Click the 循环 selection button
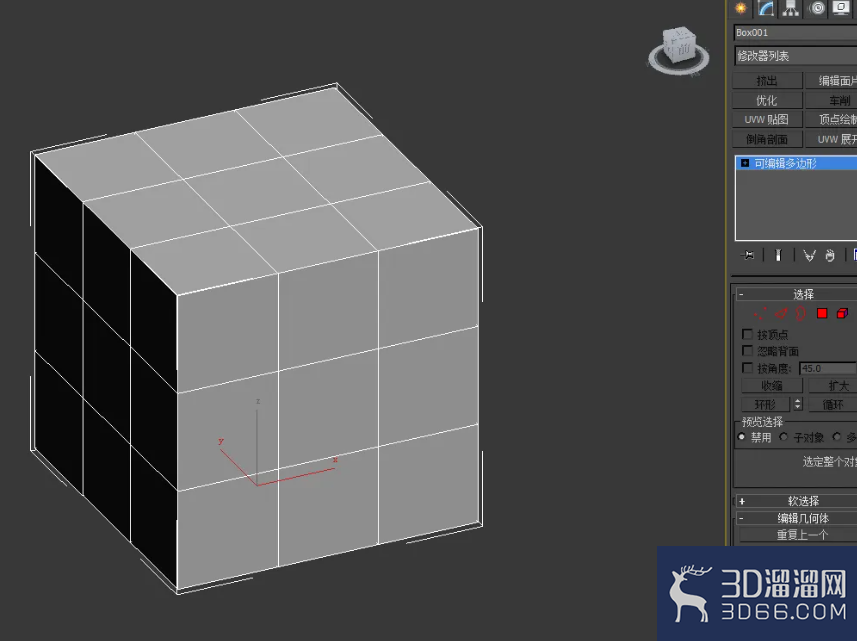 click(832, 405)
